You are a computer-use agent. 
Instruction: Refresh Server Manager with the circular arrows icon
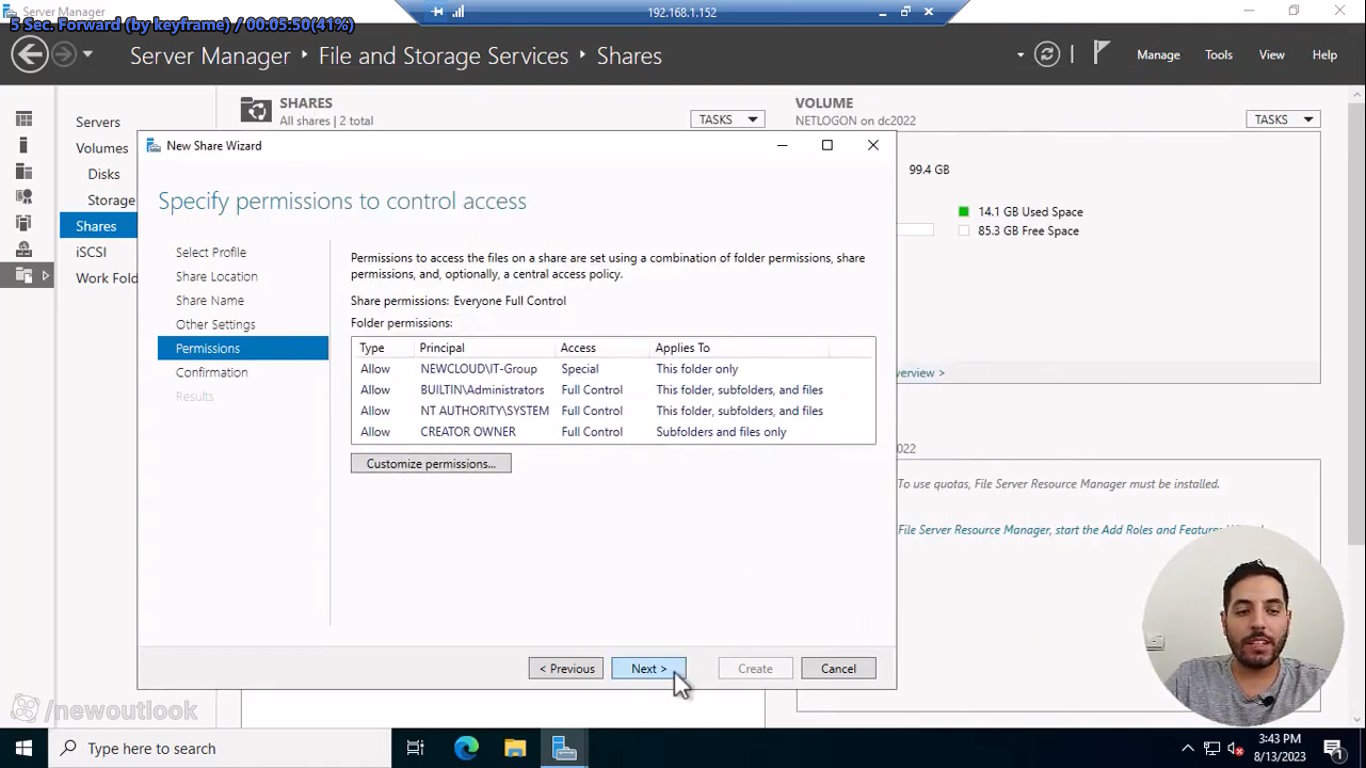[1047, 54]
